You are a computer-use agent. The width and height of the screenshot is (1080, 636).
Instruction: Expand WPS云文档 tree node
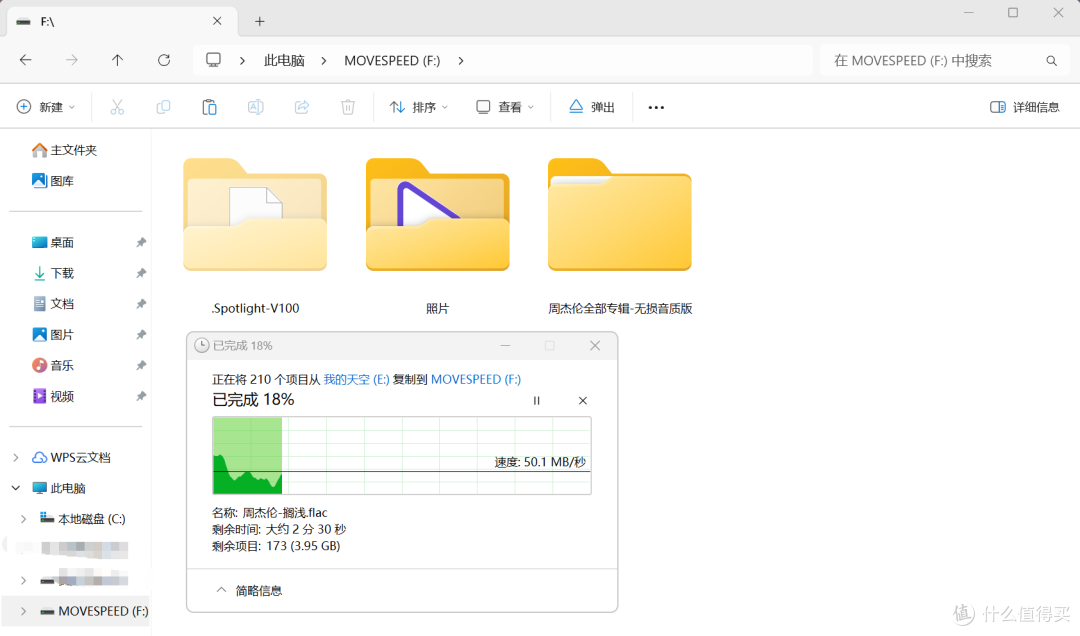[16, 458]
